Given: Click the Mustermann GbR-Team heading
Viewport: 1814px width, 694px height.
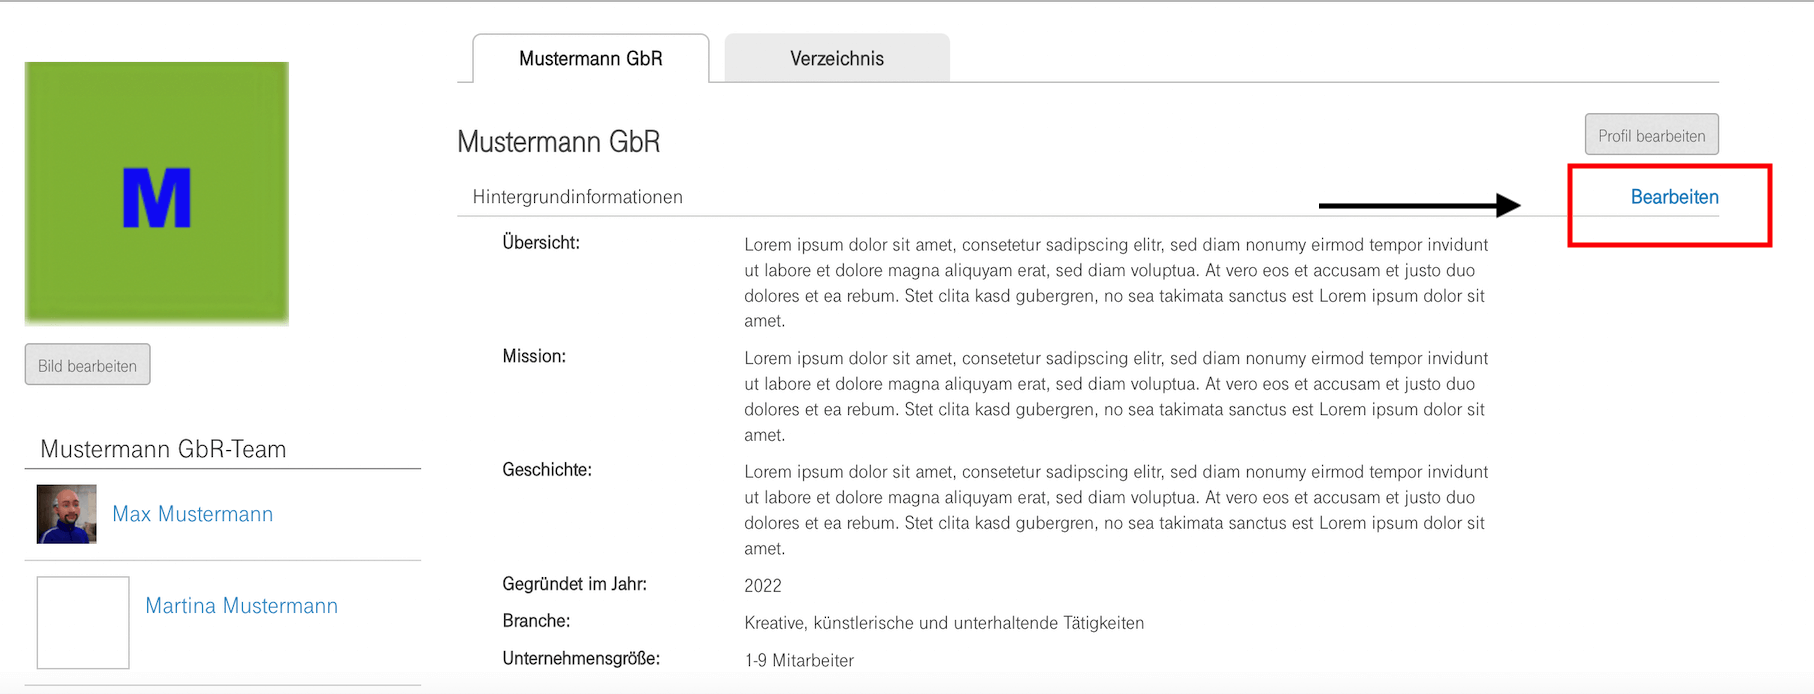Looking at the screenshot, I should pyautogui.click(x=163, y=449).
